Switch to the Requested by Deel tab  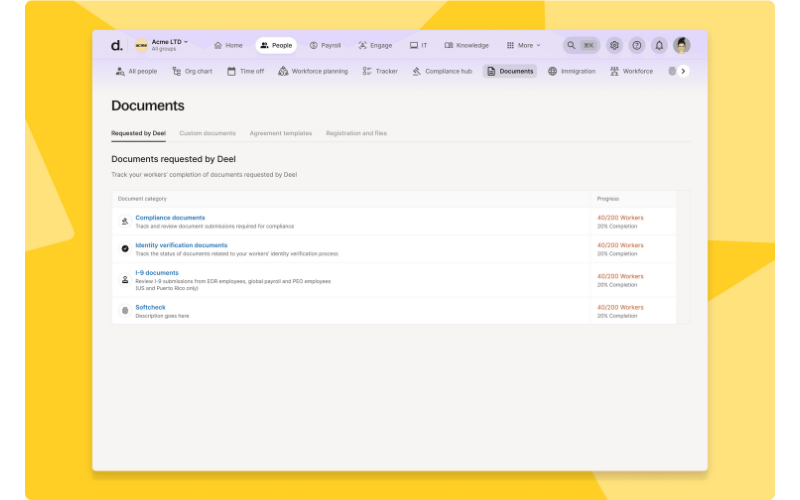coord(138,133)
